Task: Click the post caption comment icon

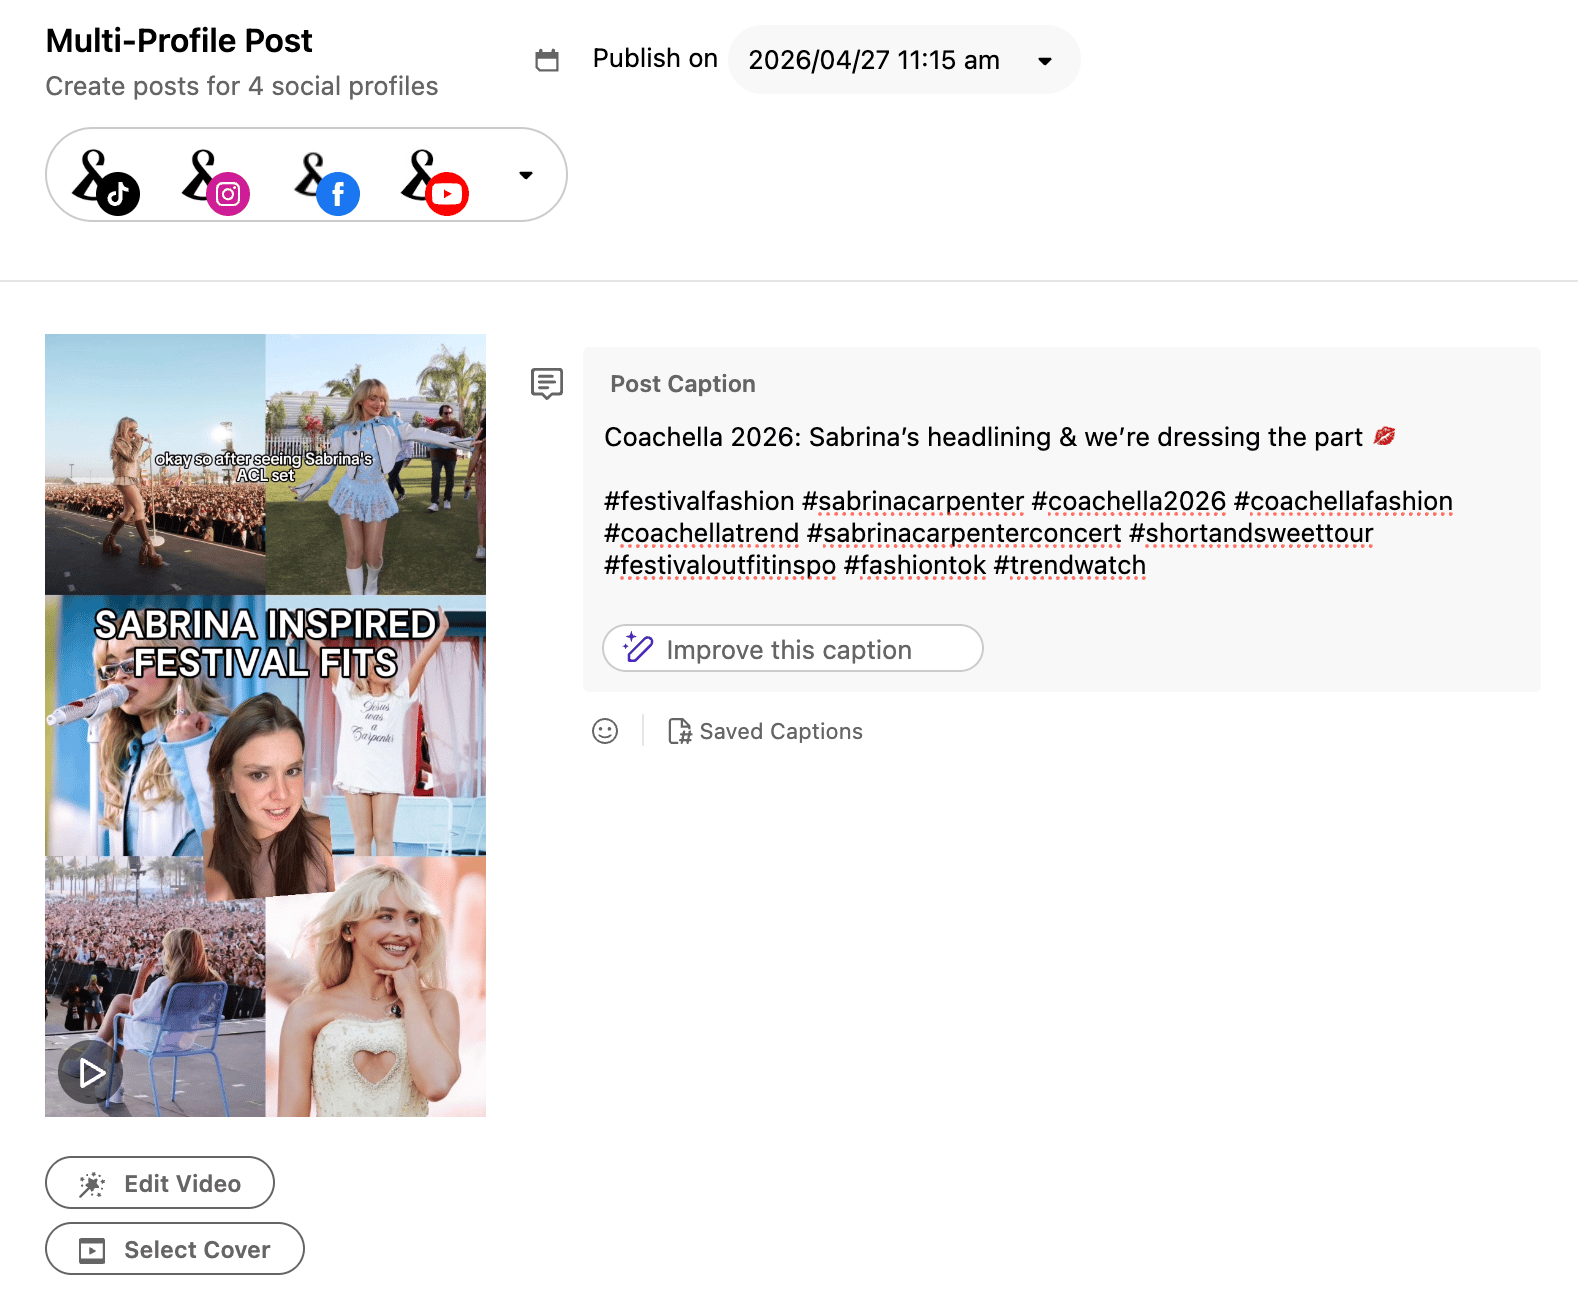Action: pos(547,383)
